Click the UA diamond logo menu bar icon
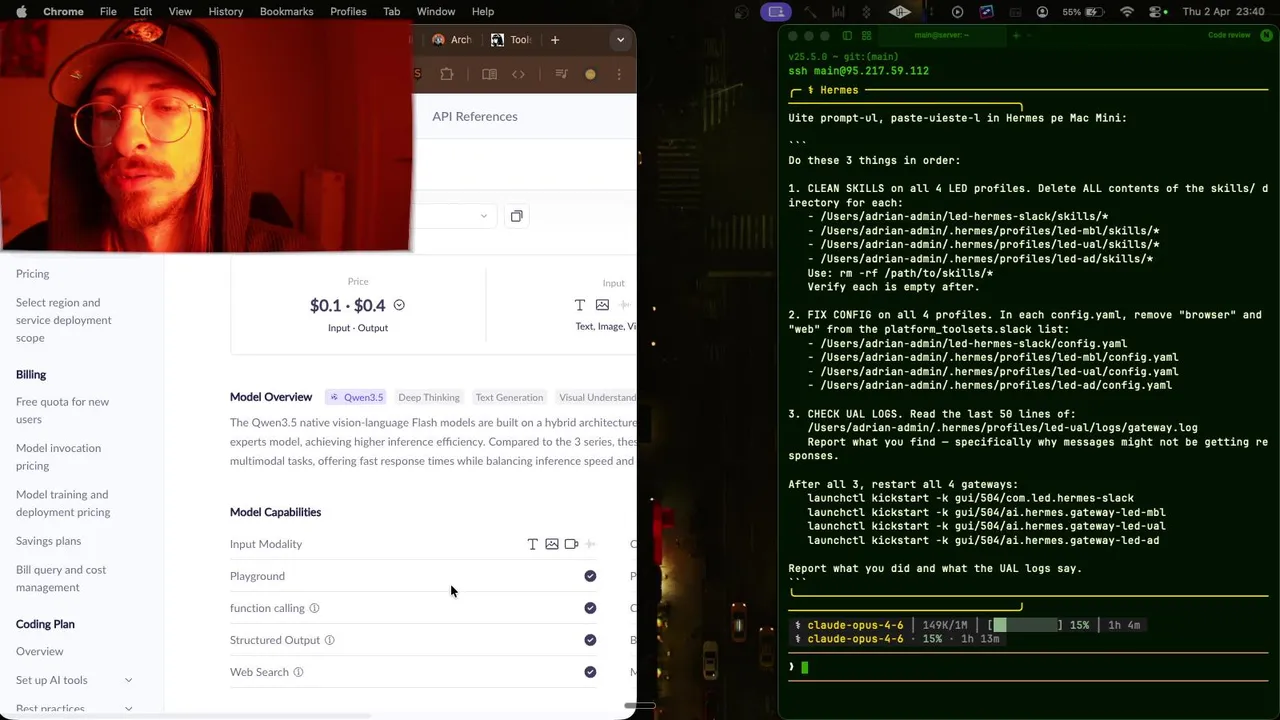The height and width of the screenshot is (720, 1280). (900, 12)
